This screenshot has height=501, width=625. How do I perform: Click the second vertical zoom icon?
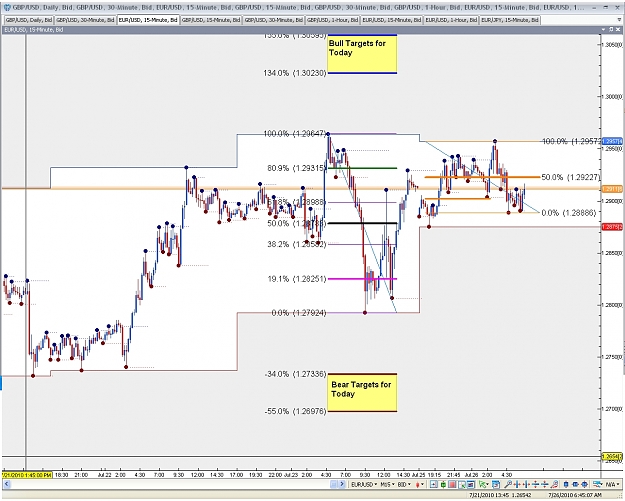pyautogui.click(x=544, y=485)
